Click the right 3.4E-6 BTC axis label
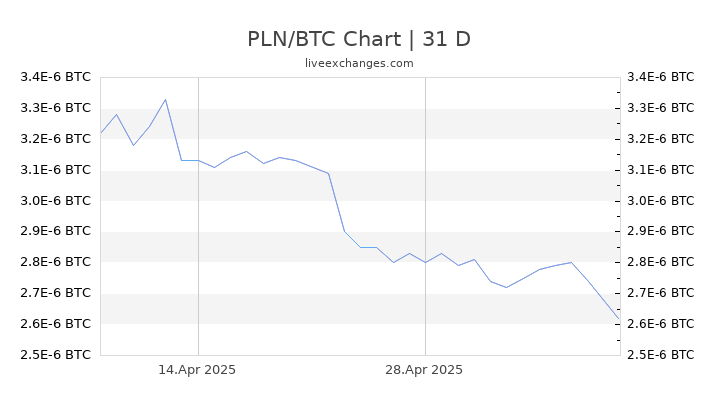720x405 pixels. (661, 77)
